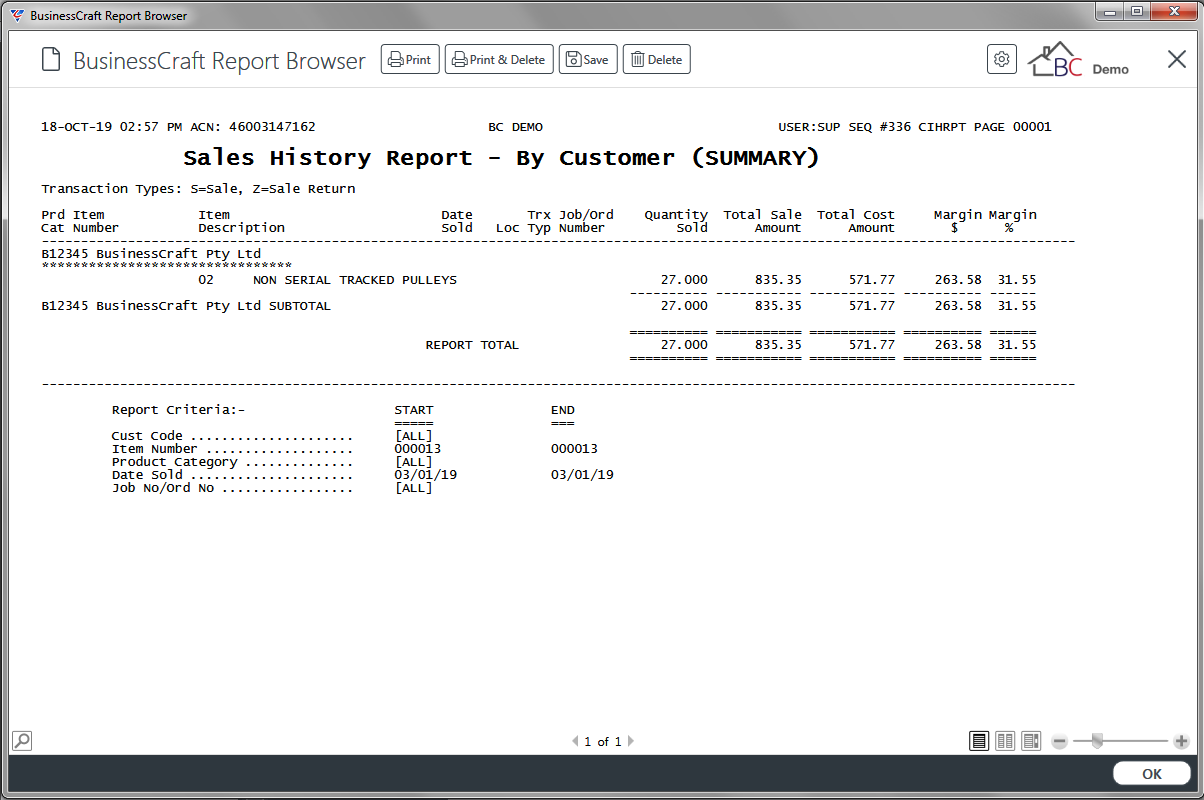This screenshot has height=800, width=1204.
Task: Switch to page view with thumbnail sidebar
Action: pos(1031,741)
